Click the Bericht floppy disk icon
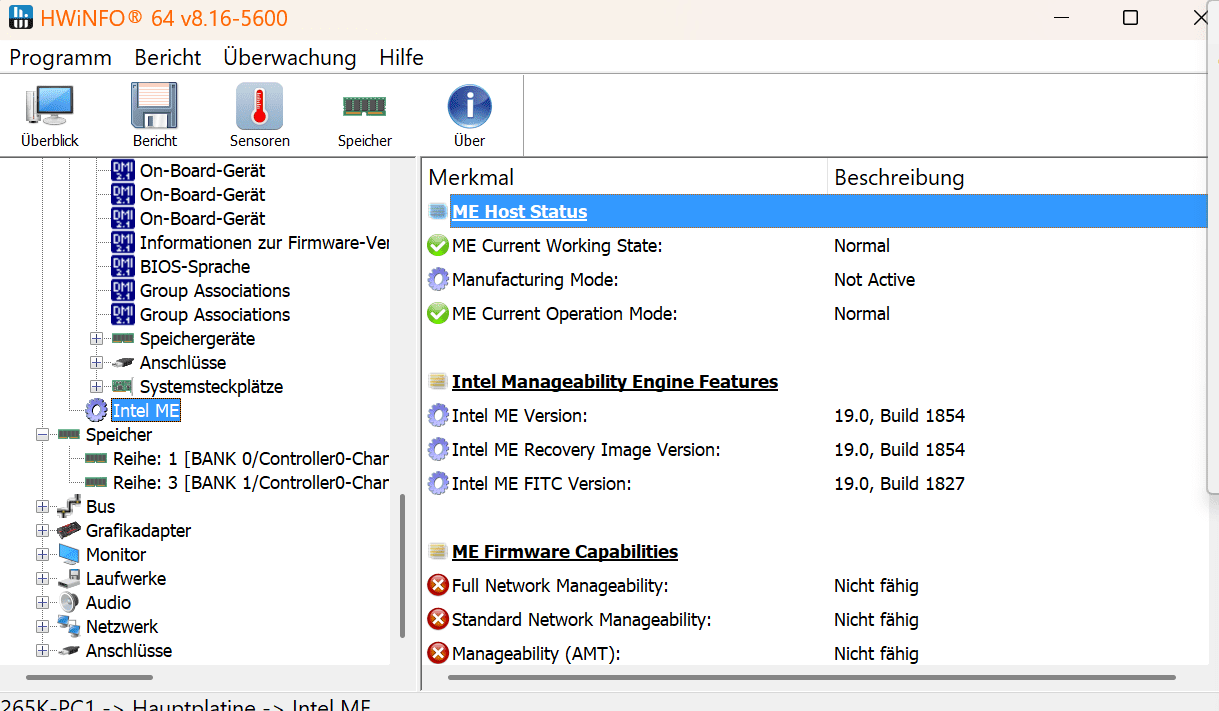Image resolution: width=1219 pixels, height=711 pixels. [x=154, y=106]
